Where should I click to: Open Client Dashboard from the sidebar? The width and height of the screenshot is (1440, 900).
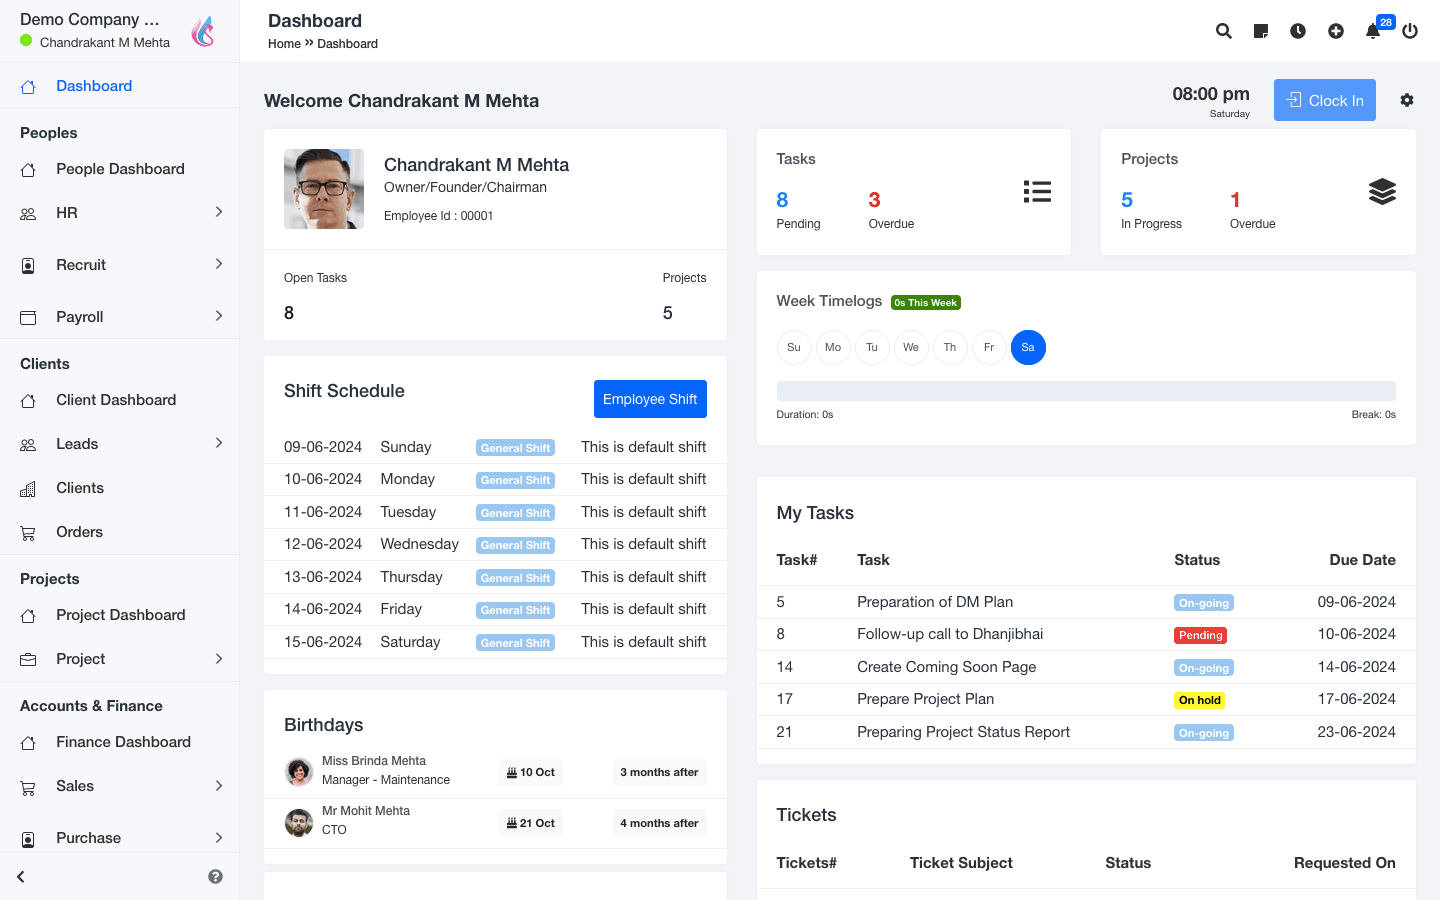point(116,400)
